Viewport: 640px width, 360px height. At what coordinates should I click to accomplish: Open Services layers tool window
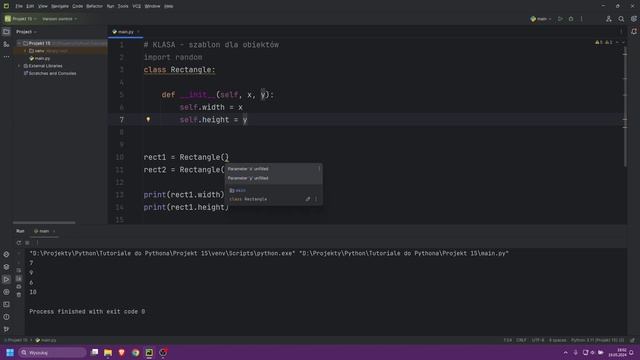tap(6, 267)
